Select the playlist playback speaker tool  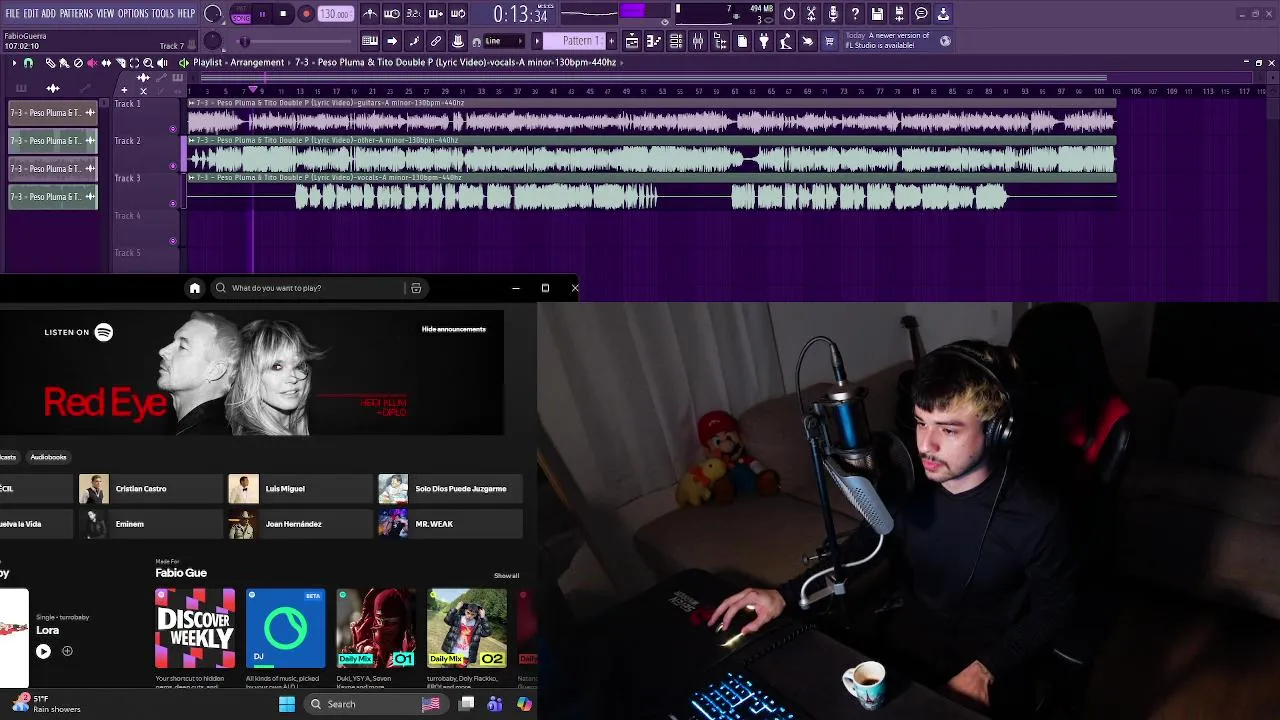tap(162, 63)
